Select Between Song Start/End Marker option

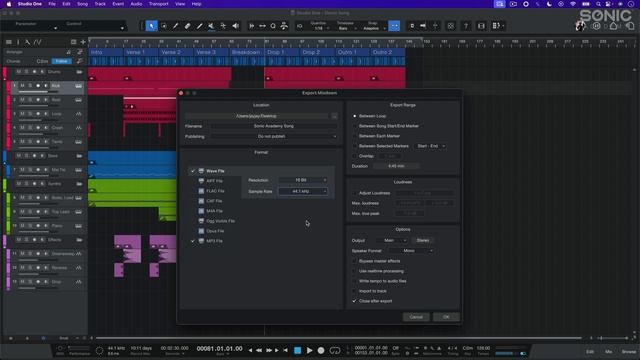[x=354, y=126]
